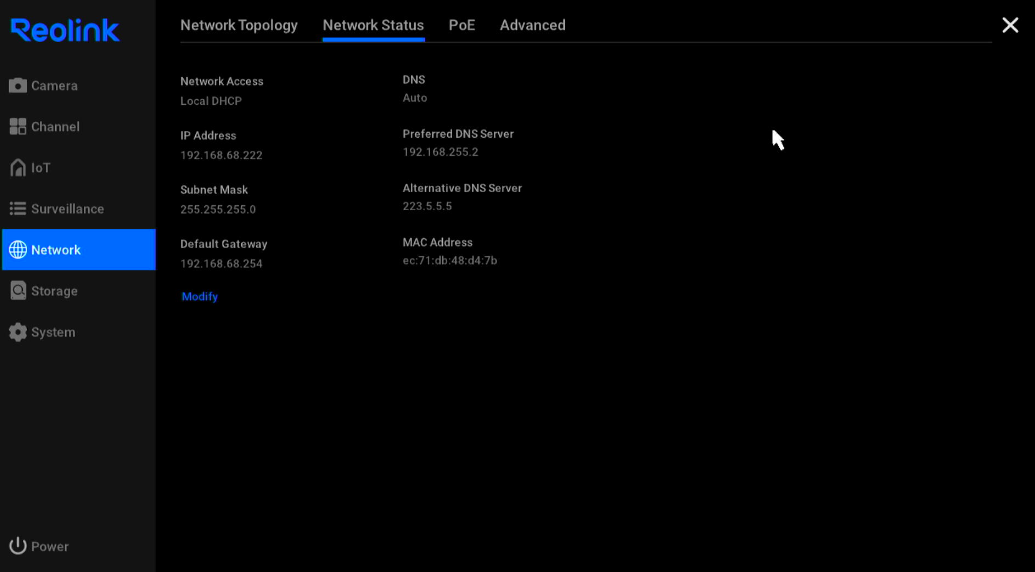Click the Power icon
The image size is (1035, 572).
pyautogui.click(x=18, y=546)
